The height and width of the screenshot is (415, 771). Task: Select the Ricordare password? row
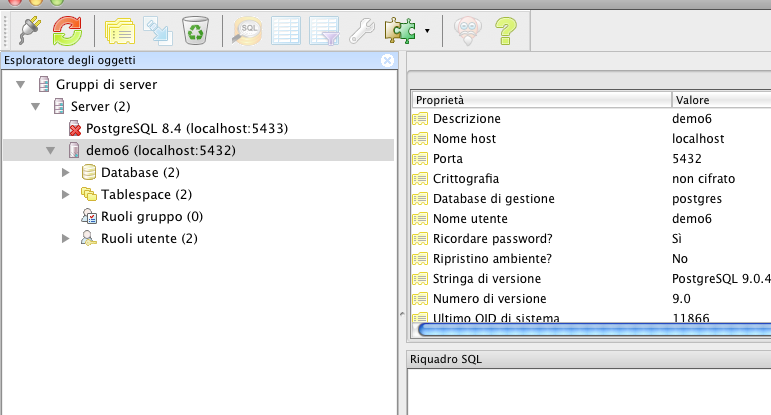592,238
